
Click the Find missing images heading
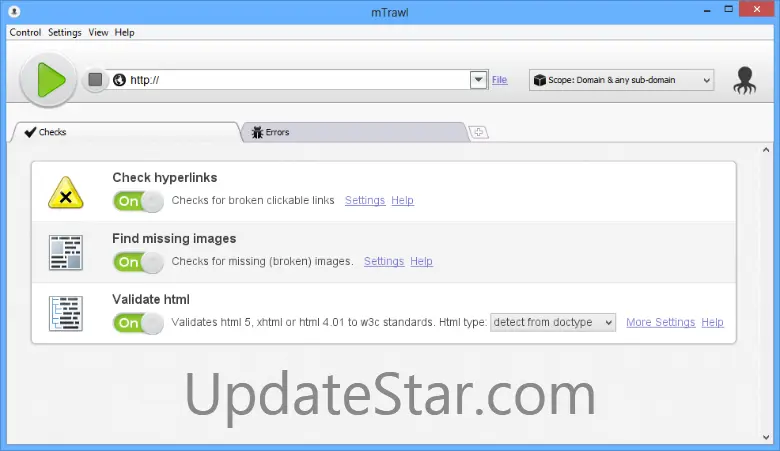point(174,239)
